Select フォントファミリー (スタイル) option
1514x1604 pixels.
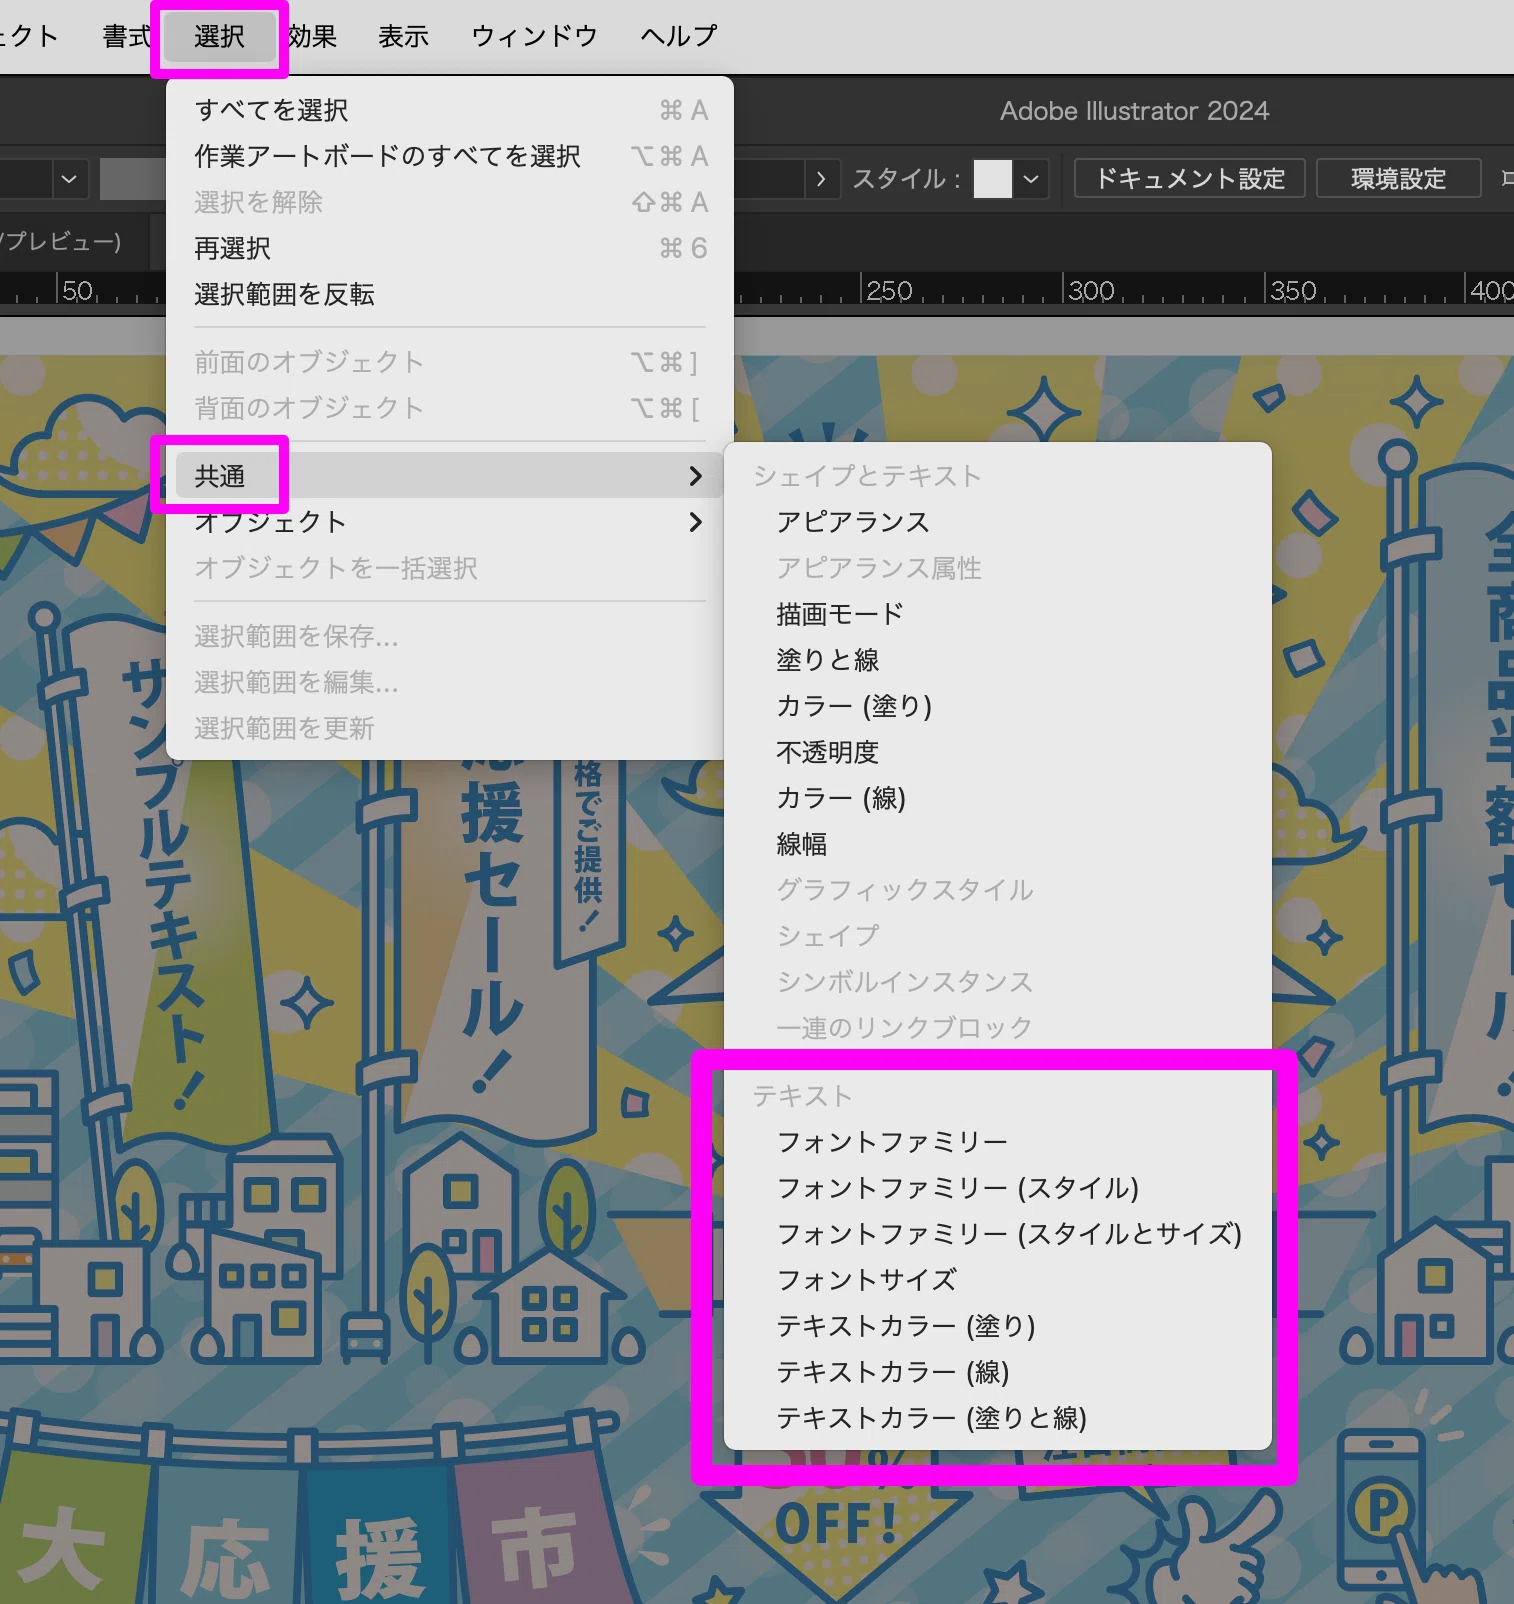998,1188
